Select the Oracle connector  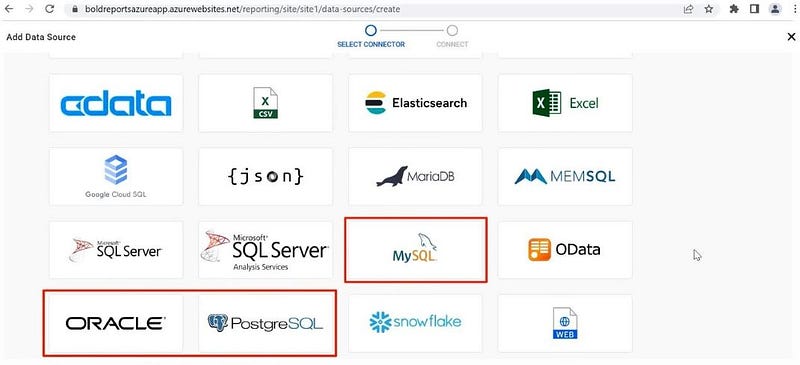[x=116, y=323]
